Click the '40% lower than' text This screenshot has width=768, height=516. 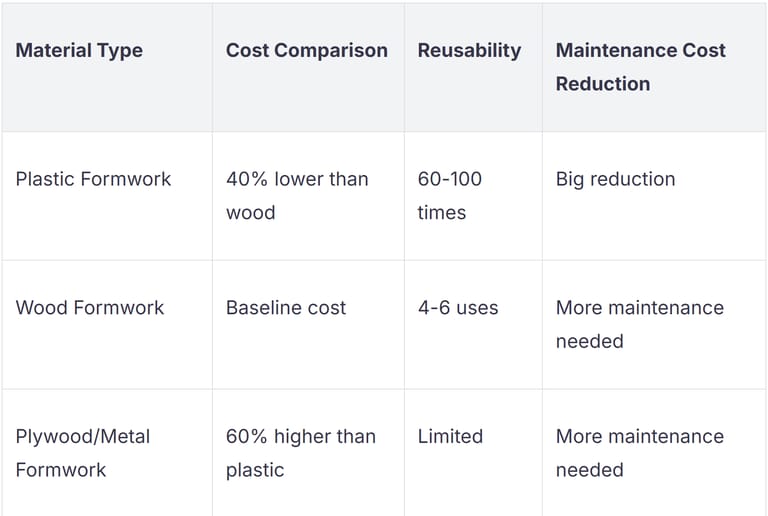click(x=297, y=179)
